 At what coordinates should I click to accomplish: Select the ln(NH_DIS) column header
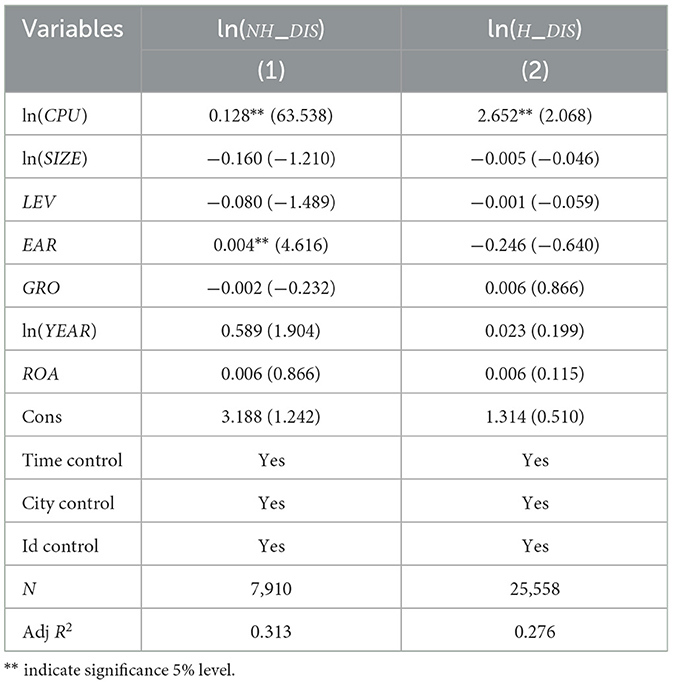[270, 29]
